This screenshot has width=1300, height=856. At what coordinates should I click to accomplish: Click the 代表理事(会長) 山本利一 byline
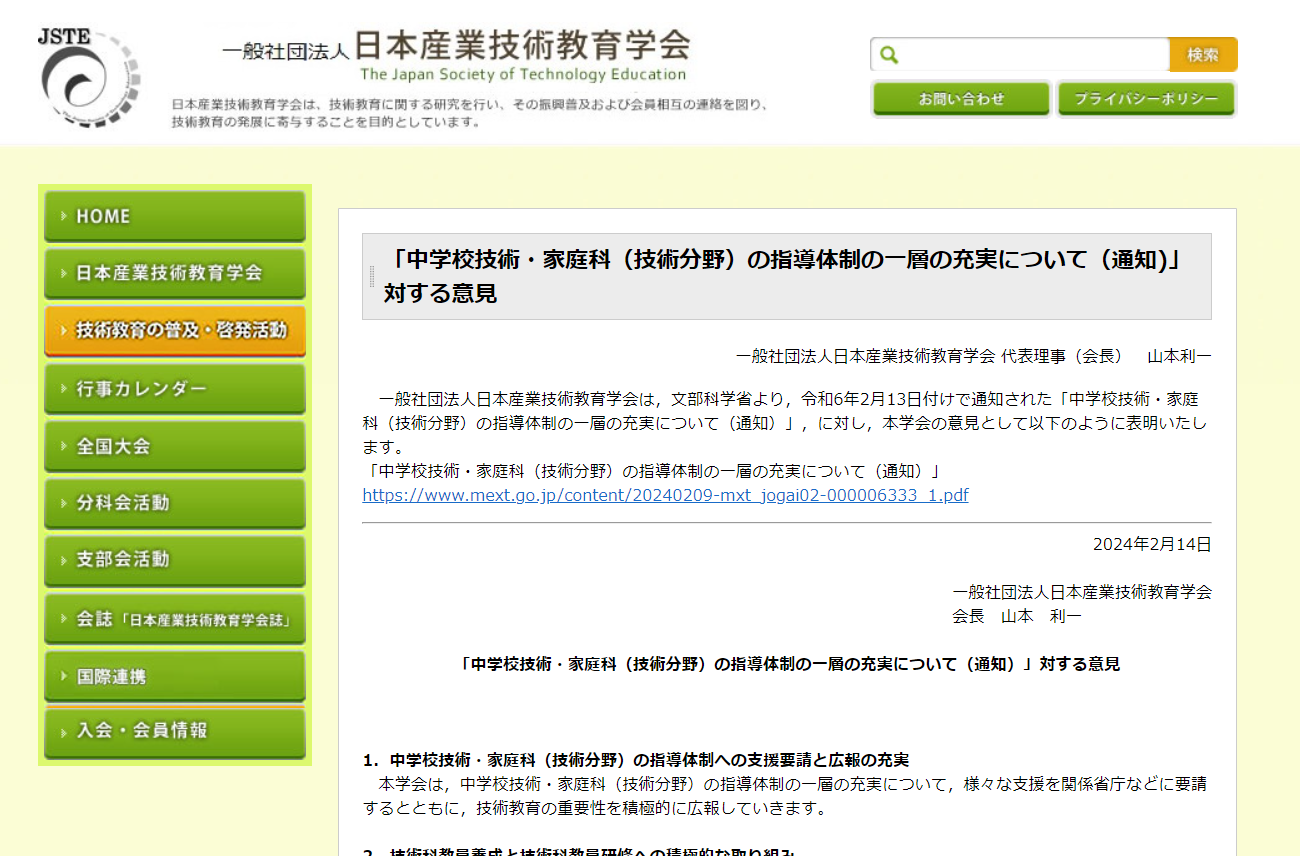tap(973, 356)
